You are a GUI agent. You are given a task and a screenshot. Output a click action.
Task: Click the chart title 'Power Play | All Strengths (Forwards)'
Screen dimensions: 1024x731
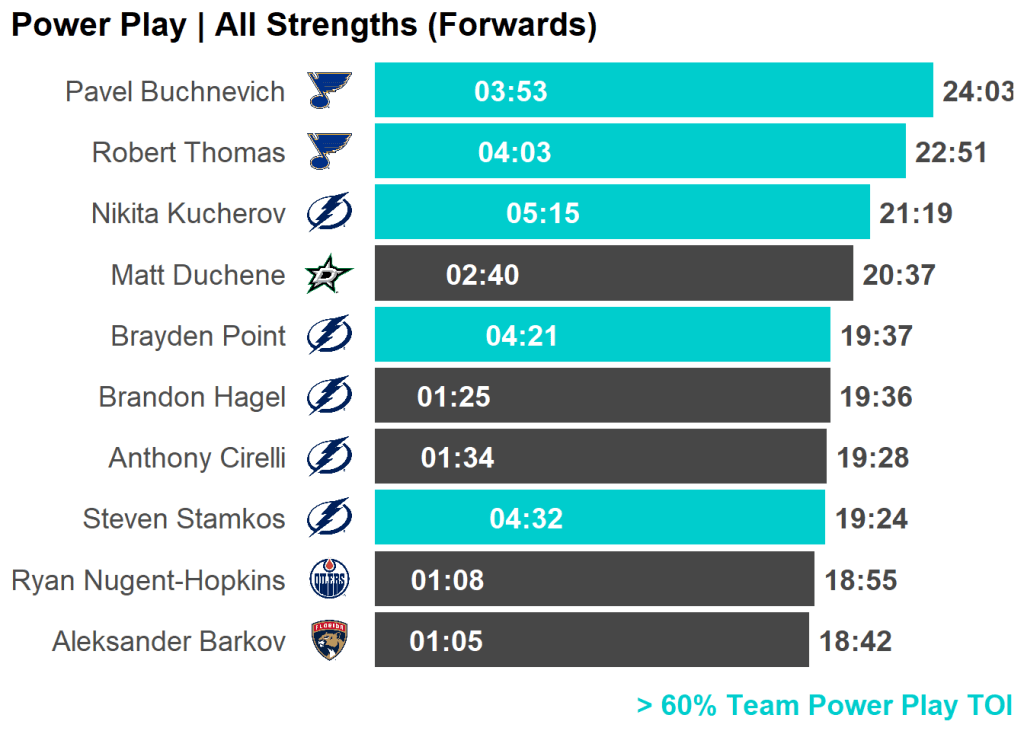304,26
